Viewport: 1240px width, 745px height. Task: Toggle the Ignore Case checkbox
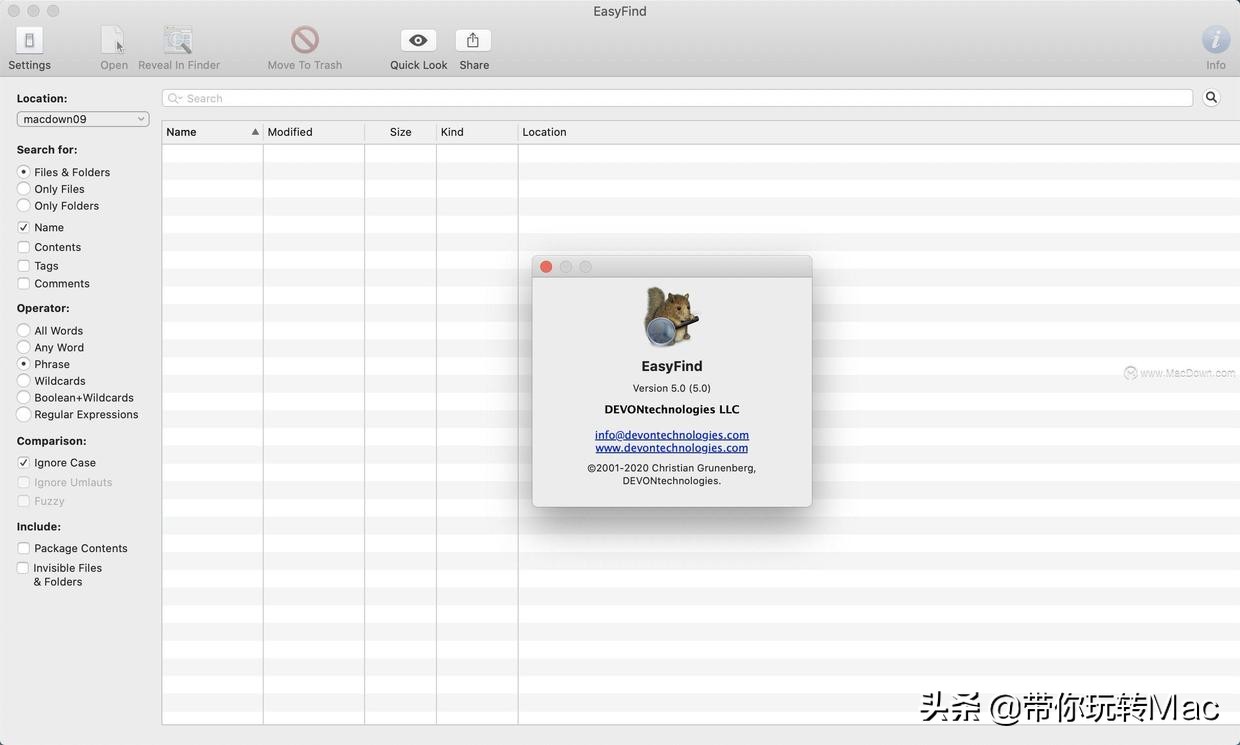click(x=24, y=463)
